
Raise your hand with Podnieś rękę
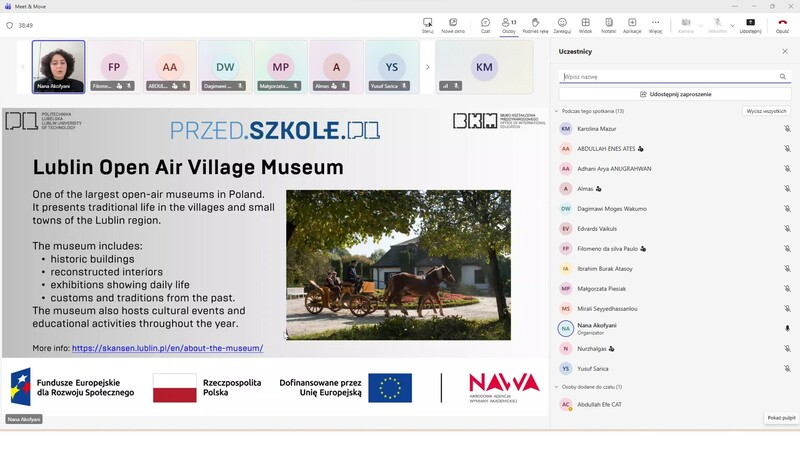(535, 24)
